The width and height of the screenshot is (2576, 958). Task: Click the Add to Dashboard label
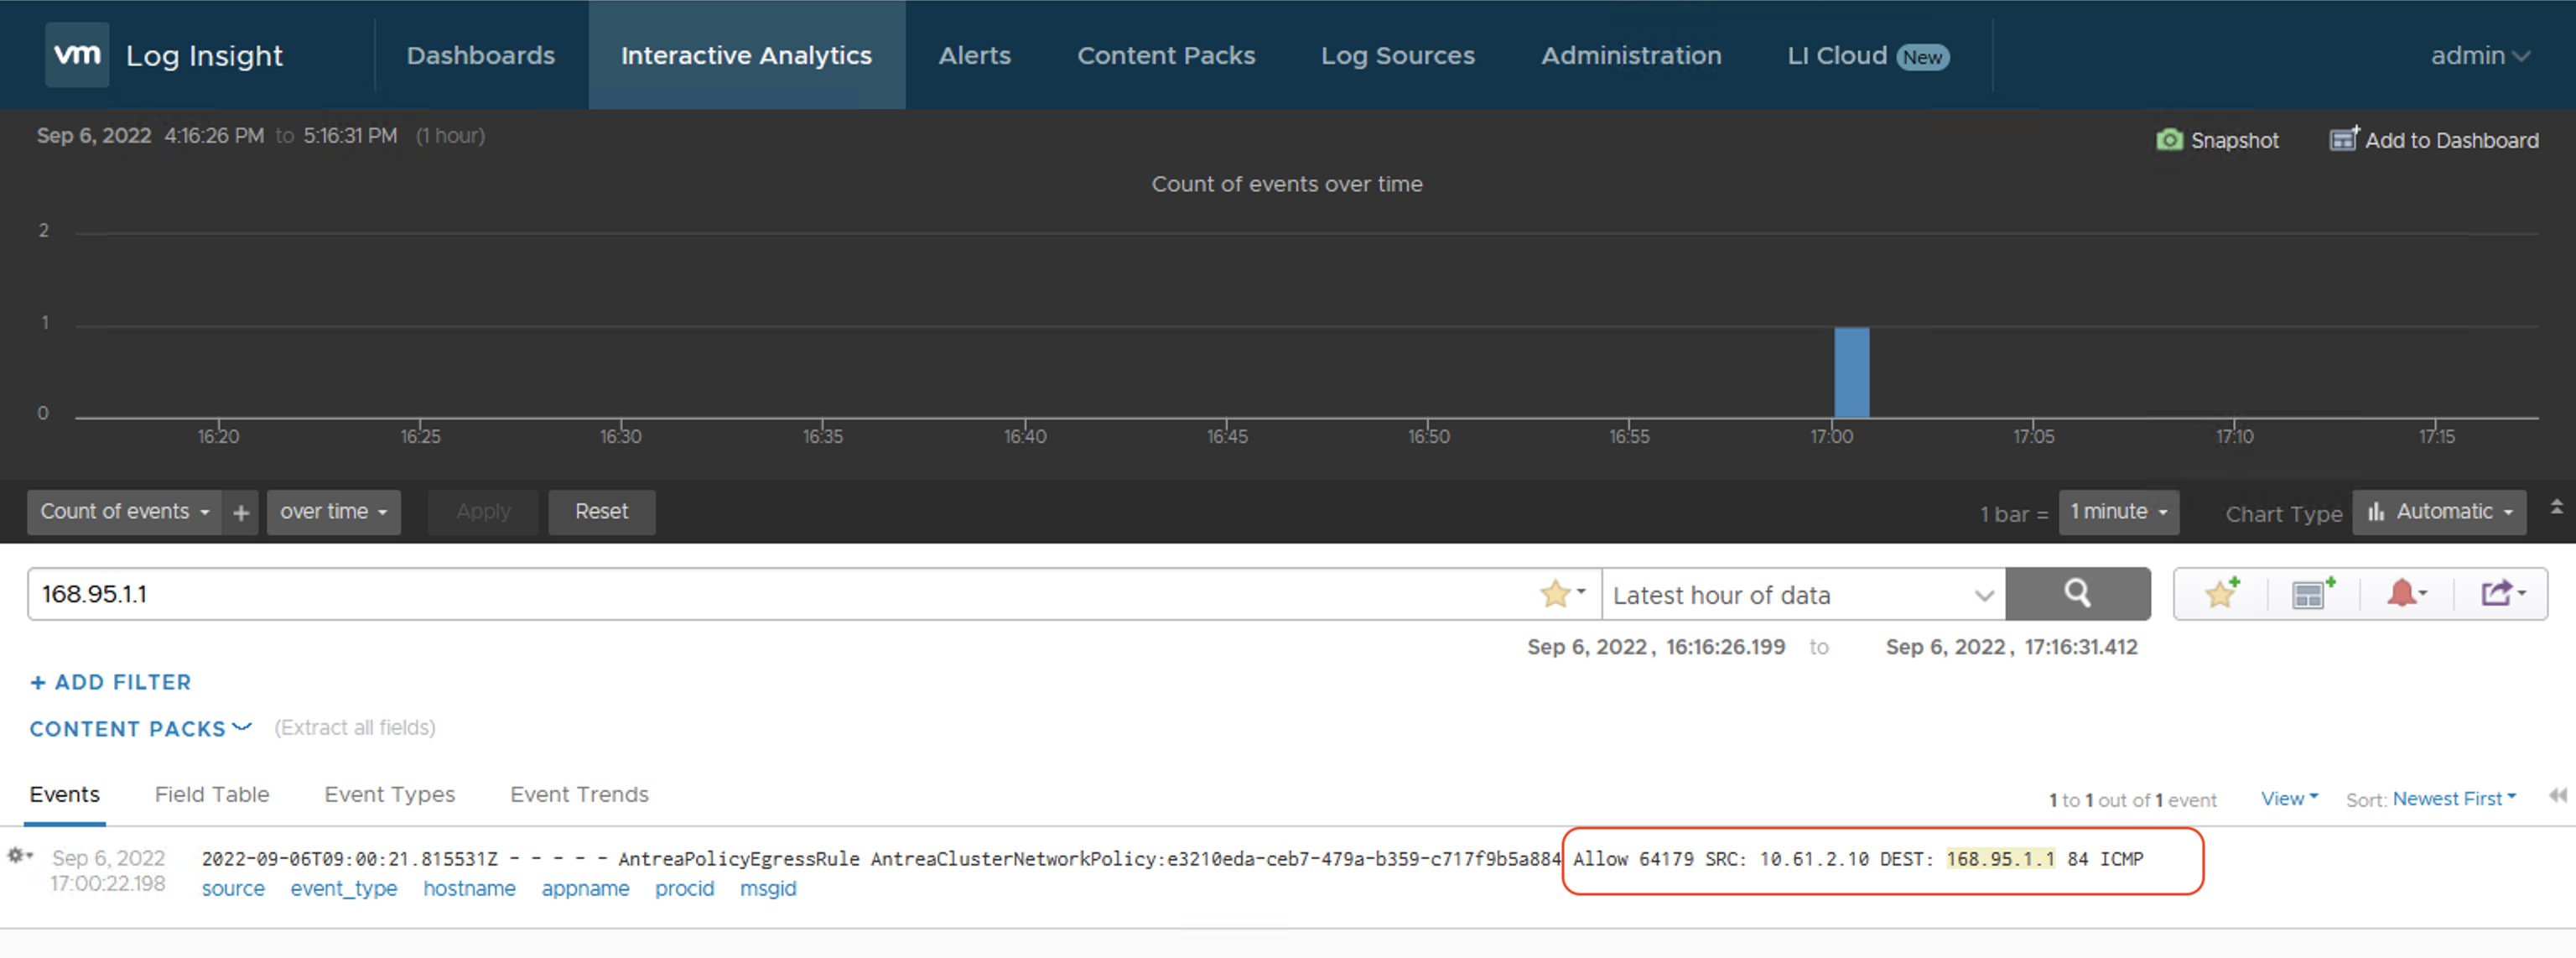pyautogui.click(x=2451, y=141)
